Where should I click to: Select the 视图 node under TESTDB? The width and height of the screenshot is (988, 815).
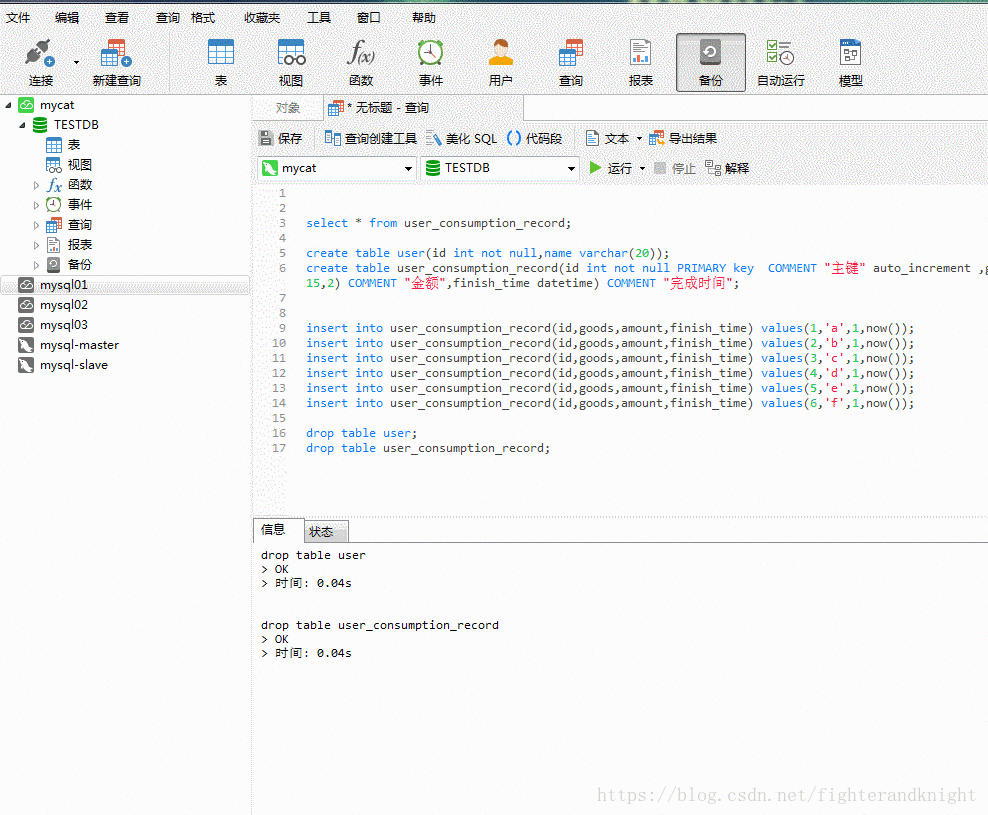coord(69,165)
